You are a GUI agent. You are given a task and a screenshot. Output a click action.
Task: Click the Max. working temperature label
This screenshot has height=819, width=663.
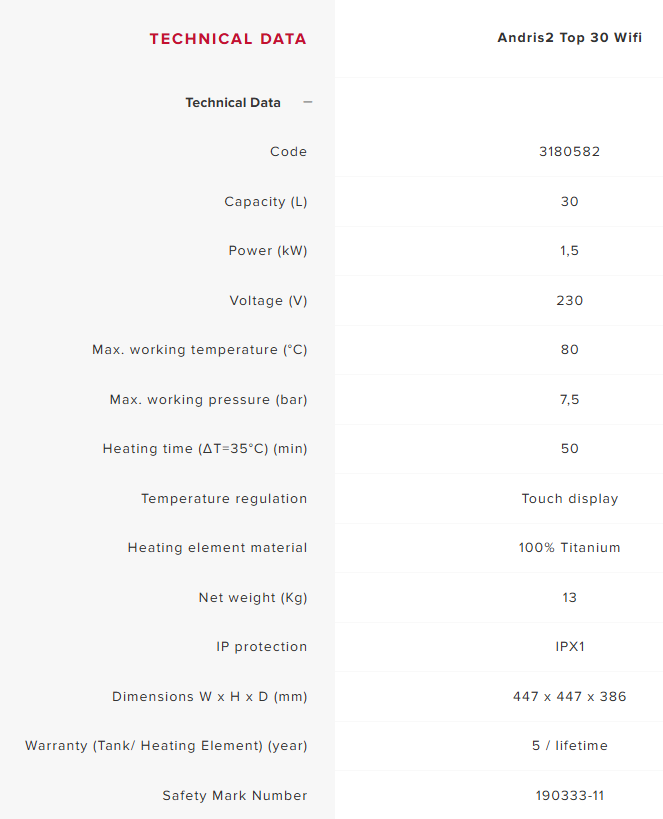point(199,350)
